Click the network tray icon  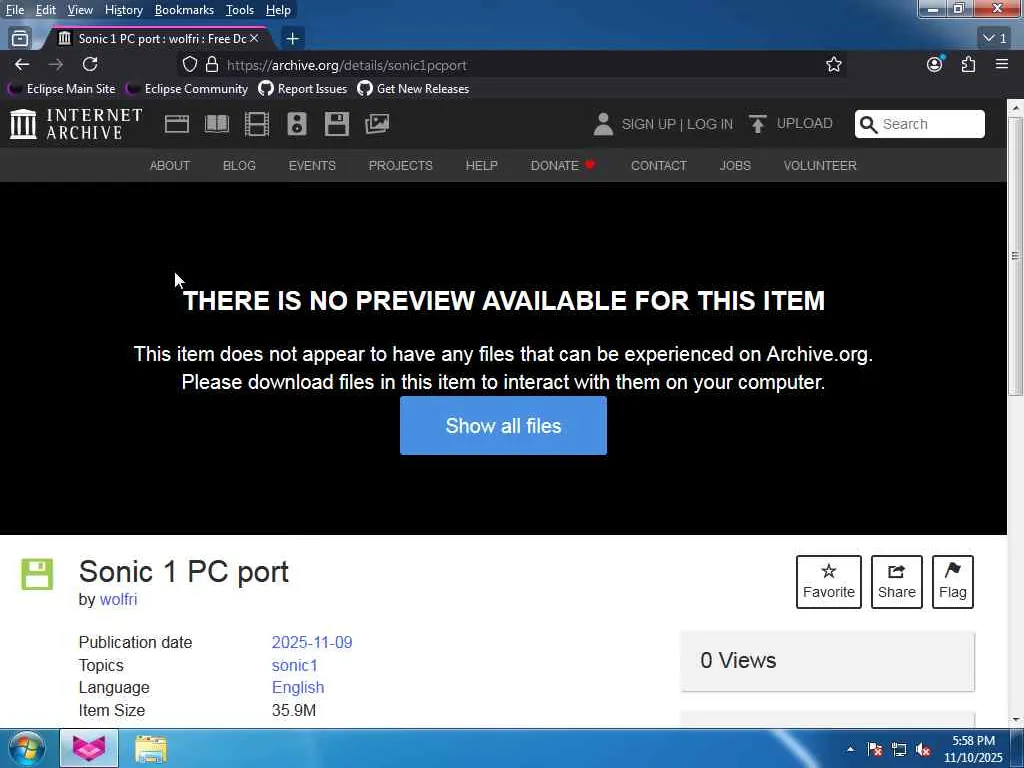(x=899, y=750)
